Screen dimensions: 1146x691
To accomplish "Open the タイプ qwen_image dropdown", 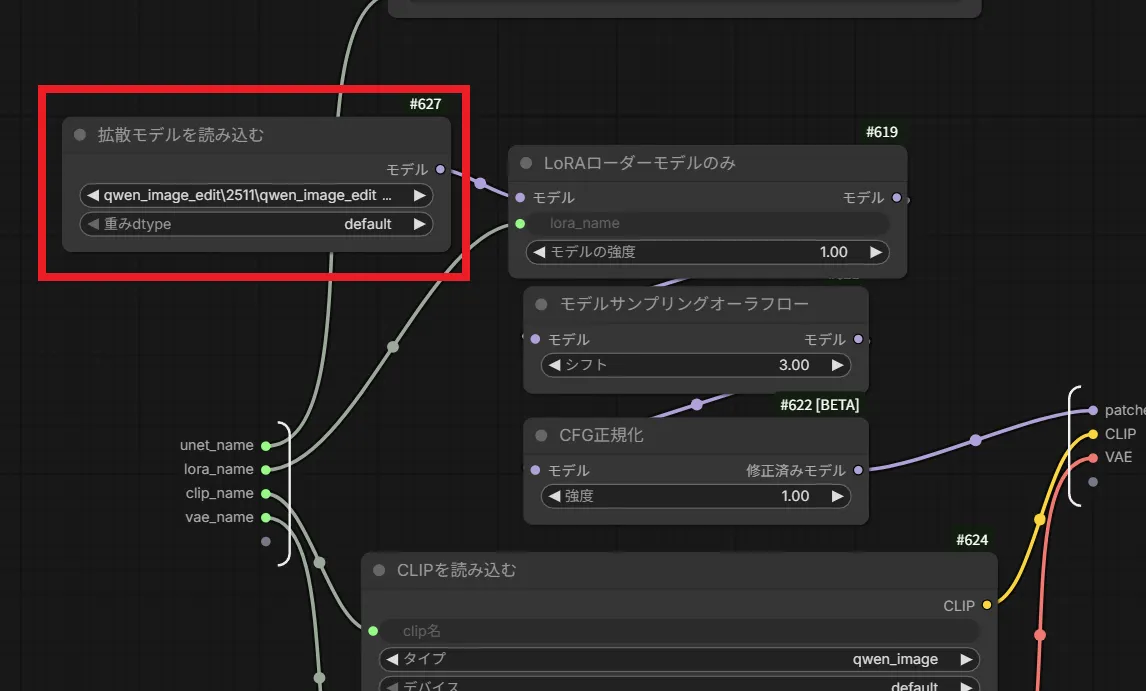I will click(678, 659).
